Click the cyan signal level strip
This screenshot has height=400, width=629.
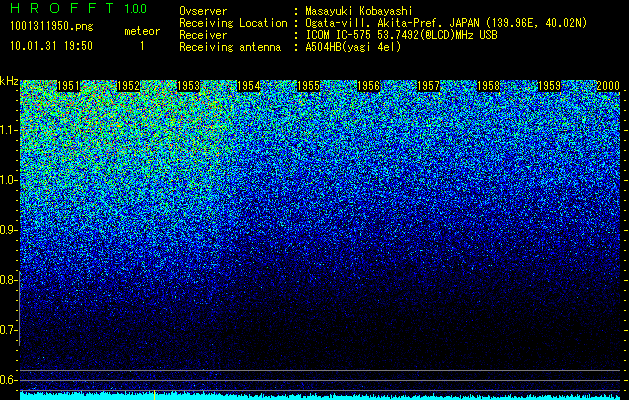pyautogui.click(x=320, y=396)
